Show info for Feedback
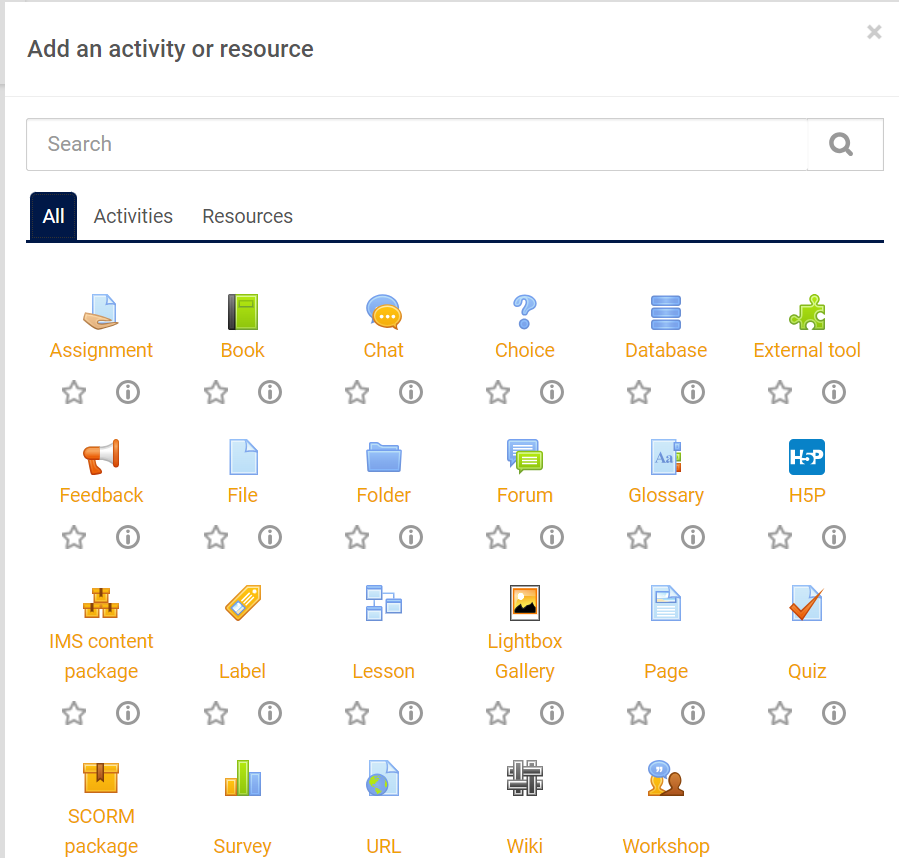 128,537
